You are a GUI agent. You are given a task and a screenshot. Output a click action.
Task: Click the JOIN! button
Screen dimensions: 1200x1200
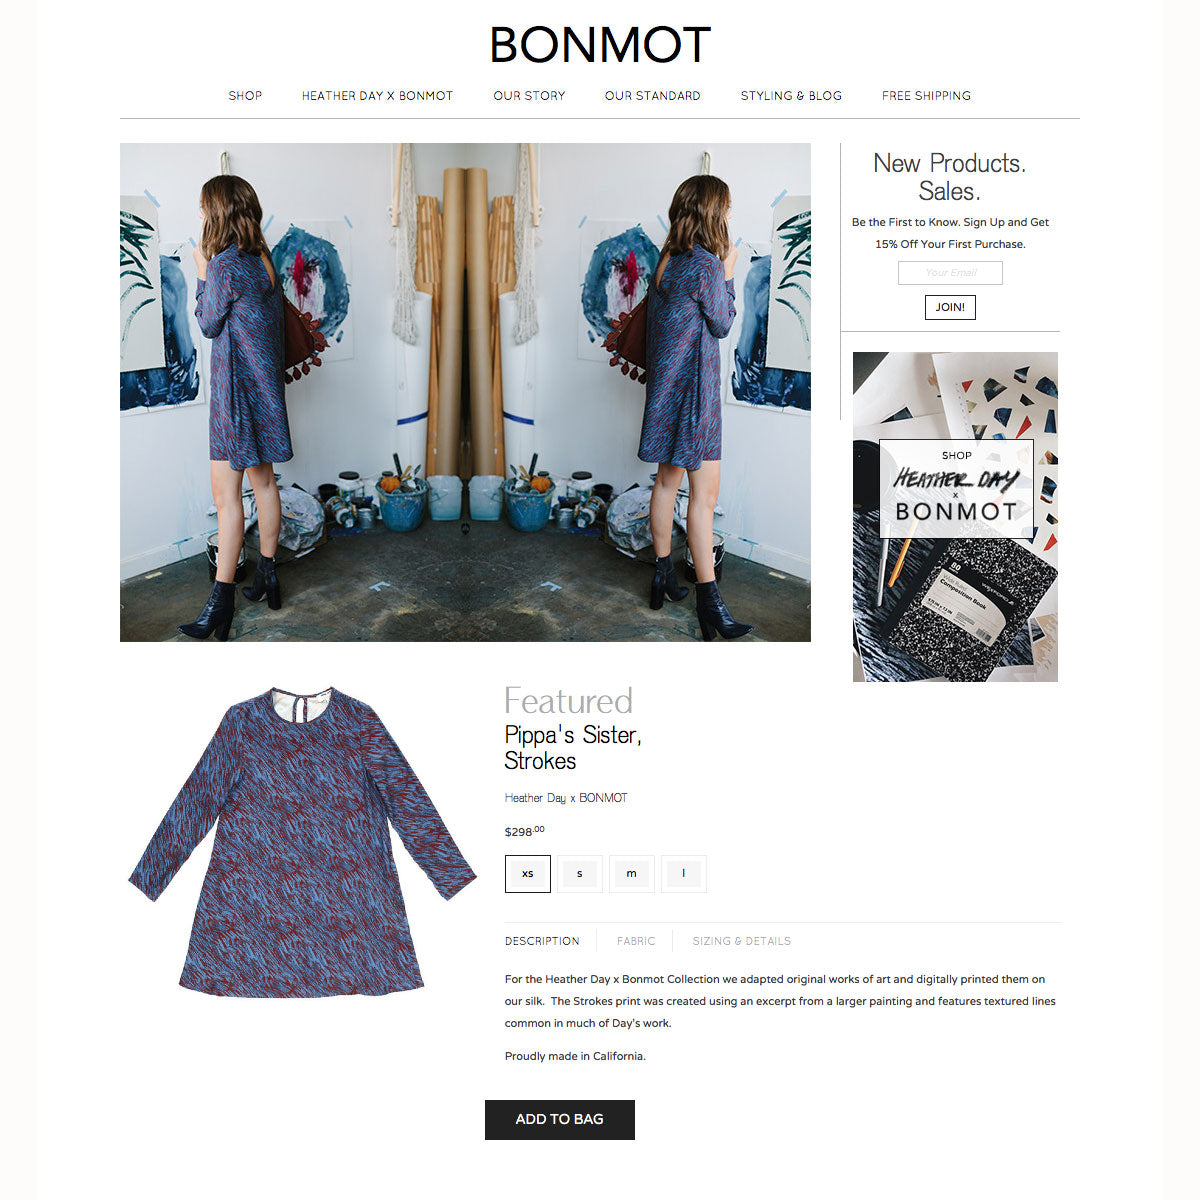click(950, 307)
